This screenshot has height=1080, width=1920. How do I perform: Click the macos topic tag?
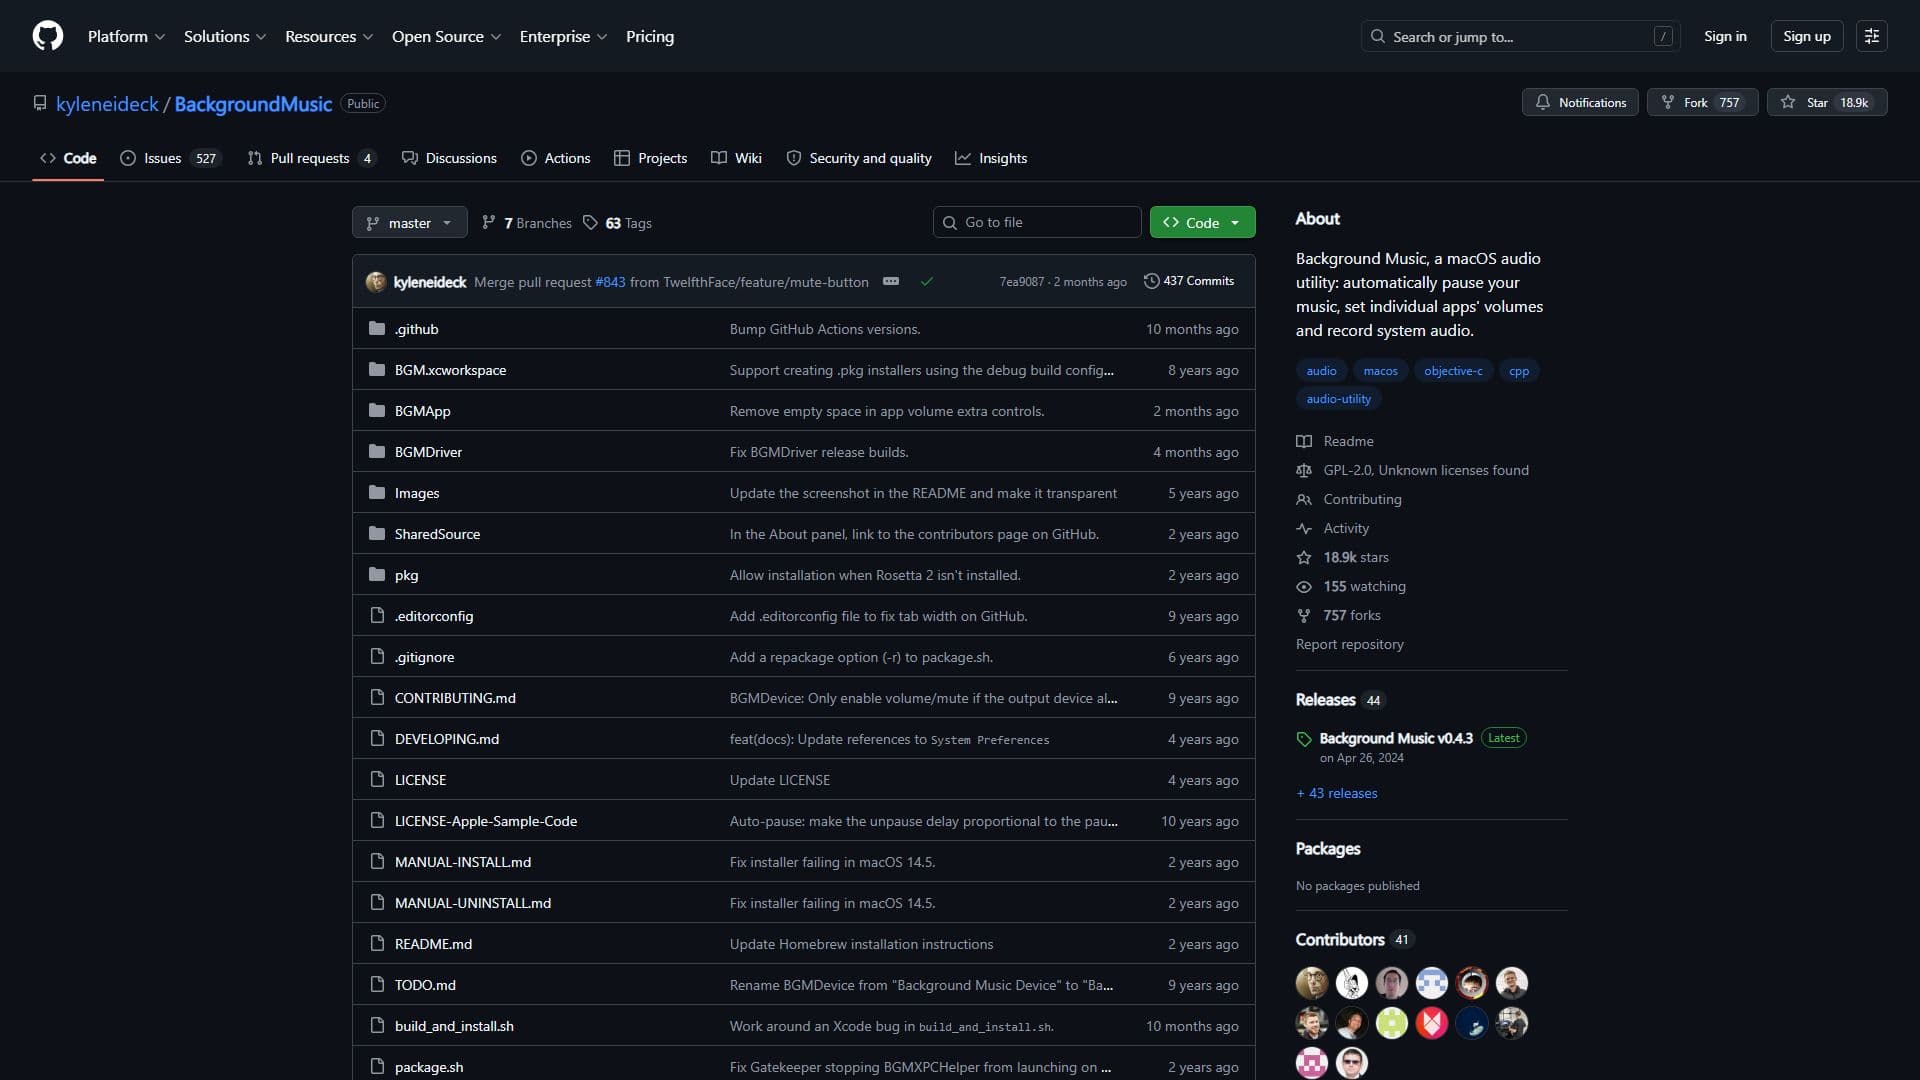coord(1380,370)
